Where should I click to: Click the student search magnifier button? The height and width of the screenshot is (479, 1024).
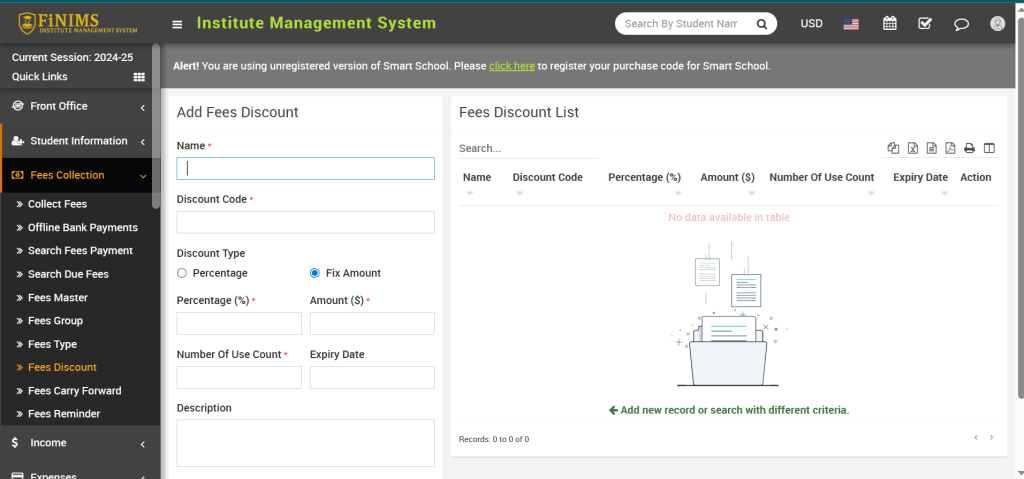pos(761,24)
